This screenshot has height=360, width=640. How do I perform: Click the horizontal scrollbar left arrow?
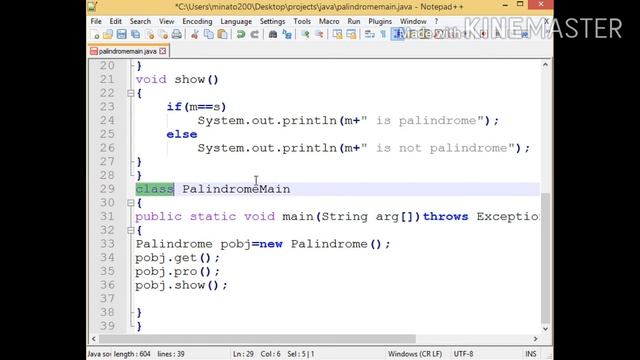tap(94, 339)
